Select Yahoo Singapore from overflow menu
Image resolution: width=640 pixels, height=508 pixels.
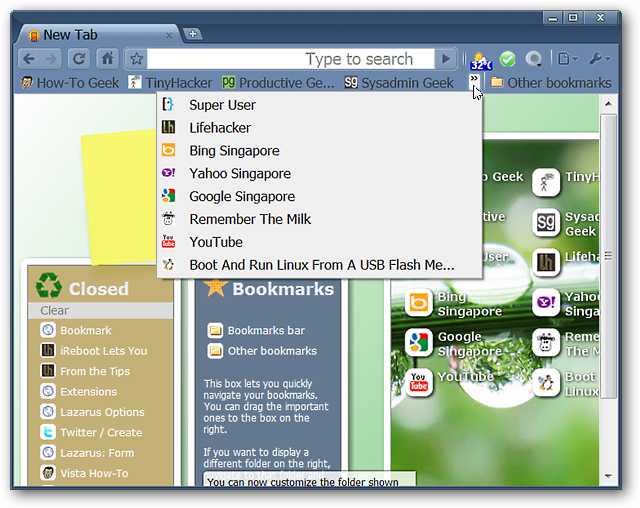coord(320,173)
